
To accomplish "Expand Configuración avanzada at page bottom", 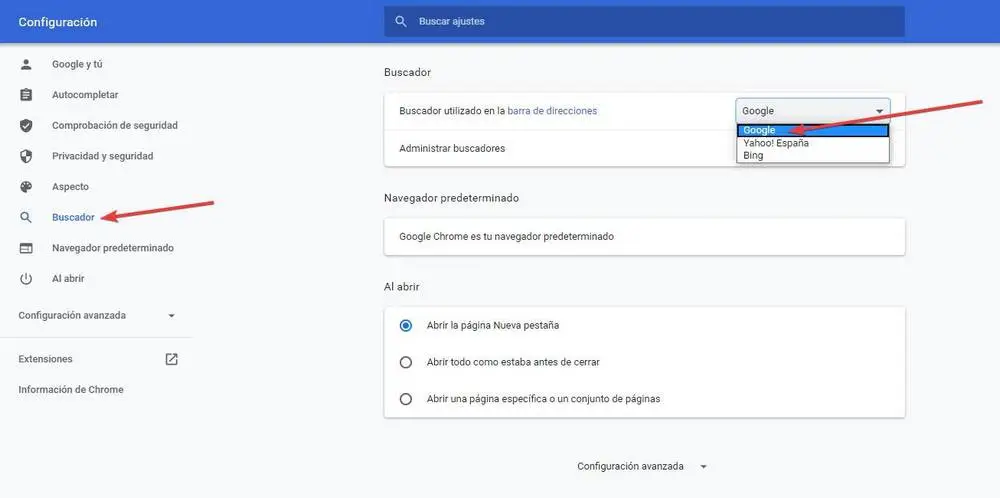I will point(642,466).
